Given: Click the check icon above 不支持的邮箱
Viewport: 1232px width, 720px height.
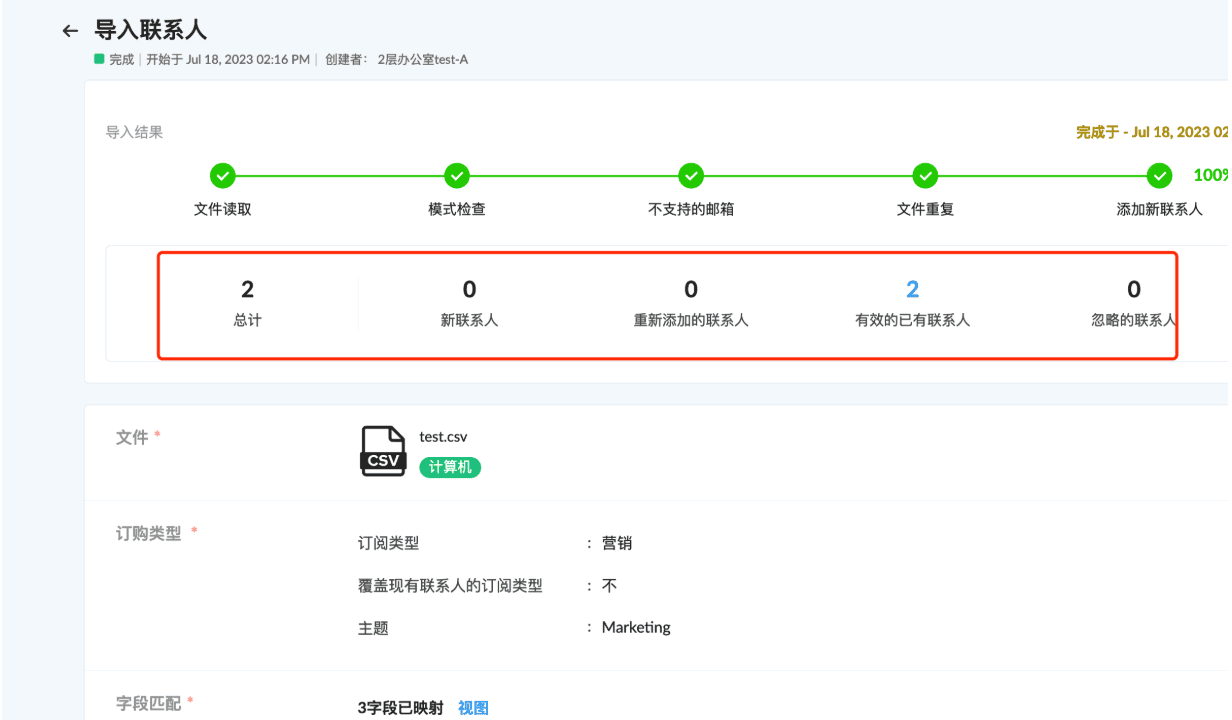Looking at the screenshot, I should click(x=690, y=175).
